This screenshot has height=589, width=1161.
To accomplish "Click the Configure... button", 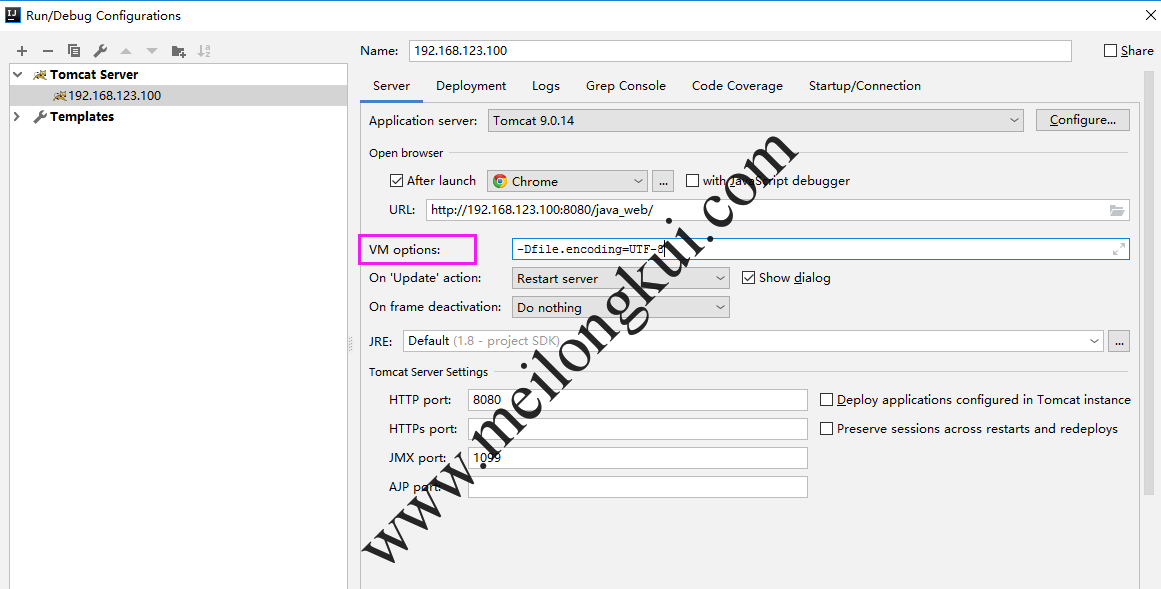I will (1083, 120).
